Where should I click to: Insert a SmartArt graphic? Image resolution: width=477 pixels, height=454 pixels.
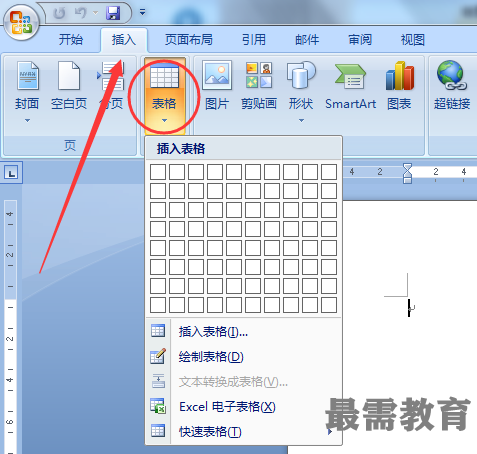(351, 87)
